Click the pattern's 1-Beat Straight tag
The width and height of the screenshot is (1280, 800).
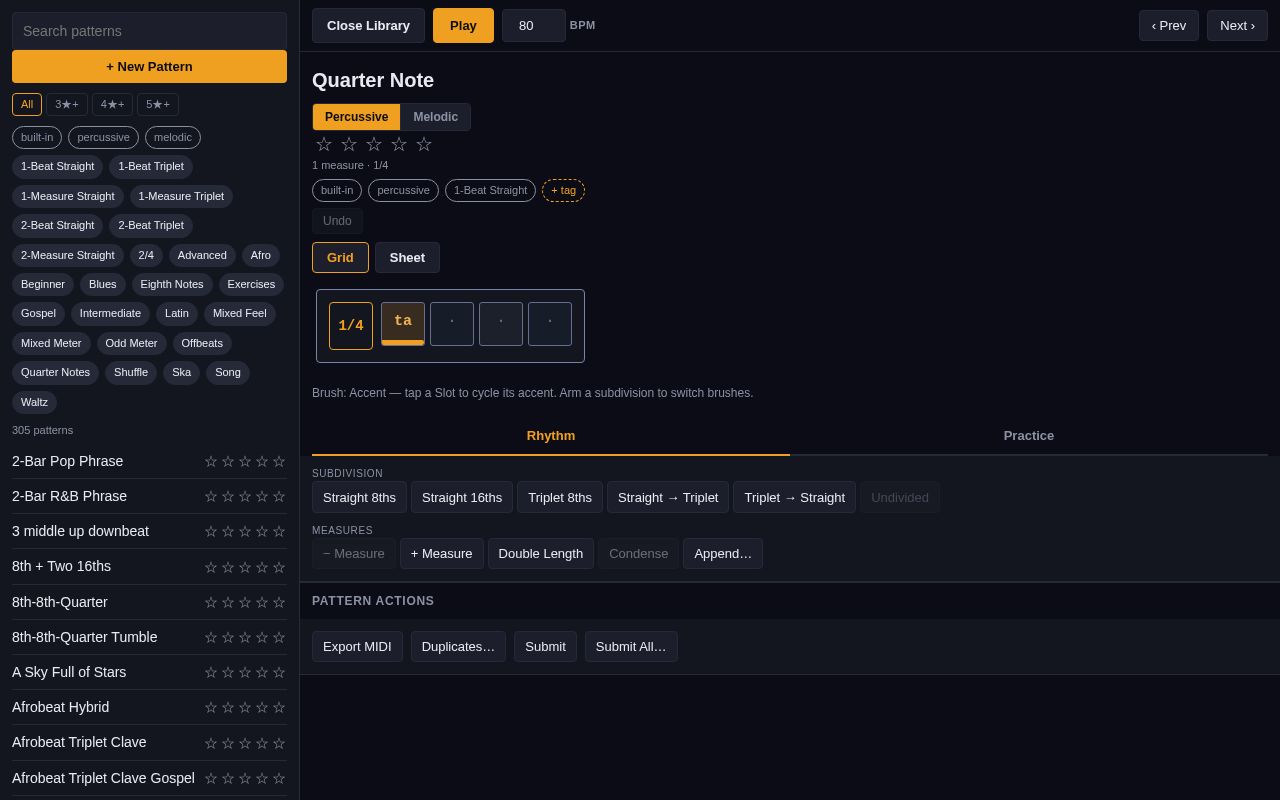click(x=490, y=190)
